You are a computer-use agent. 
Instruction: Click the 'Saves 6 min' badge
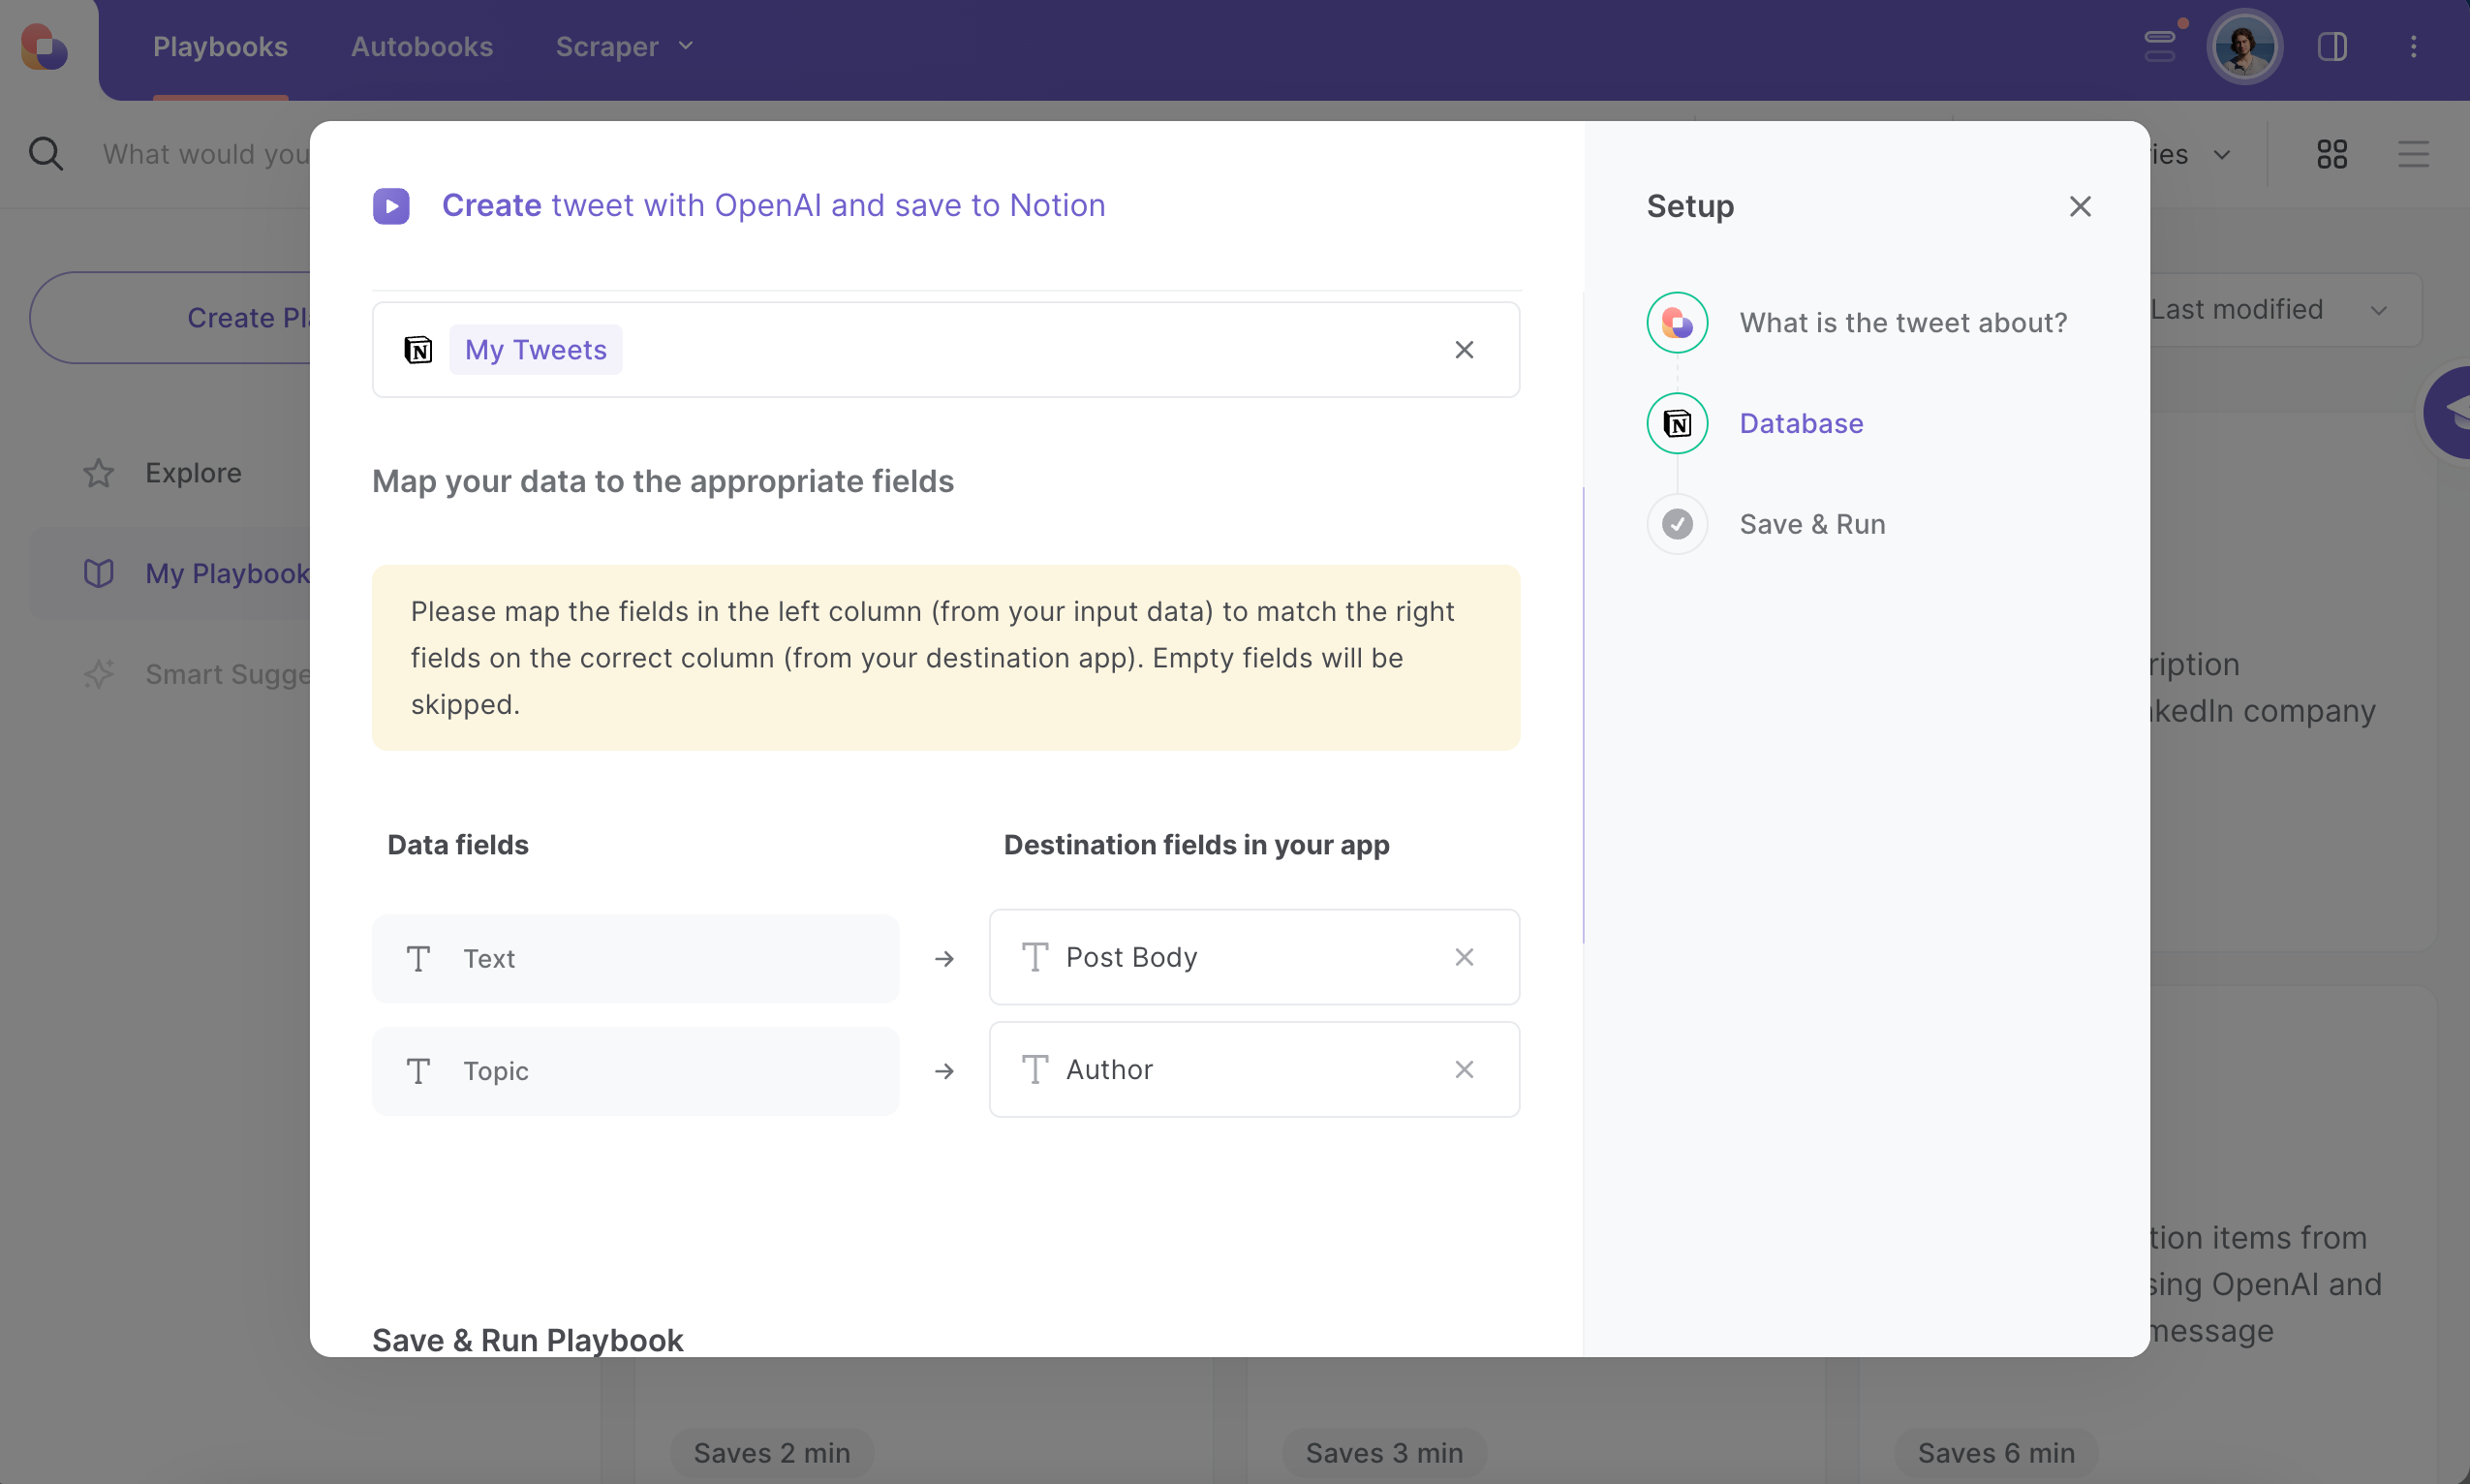1996,1452
